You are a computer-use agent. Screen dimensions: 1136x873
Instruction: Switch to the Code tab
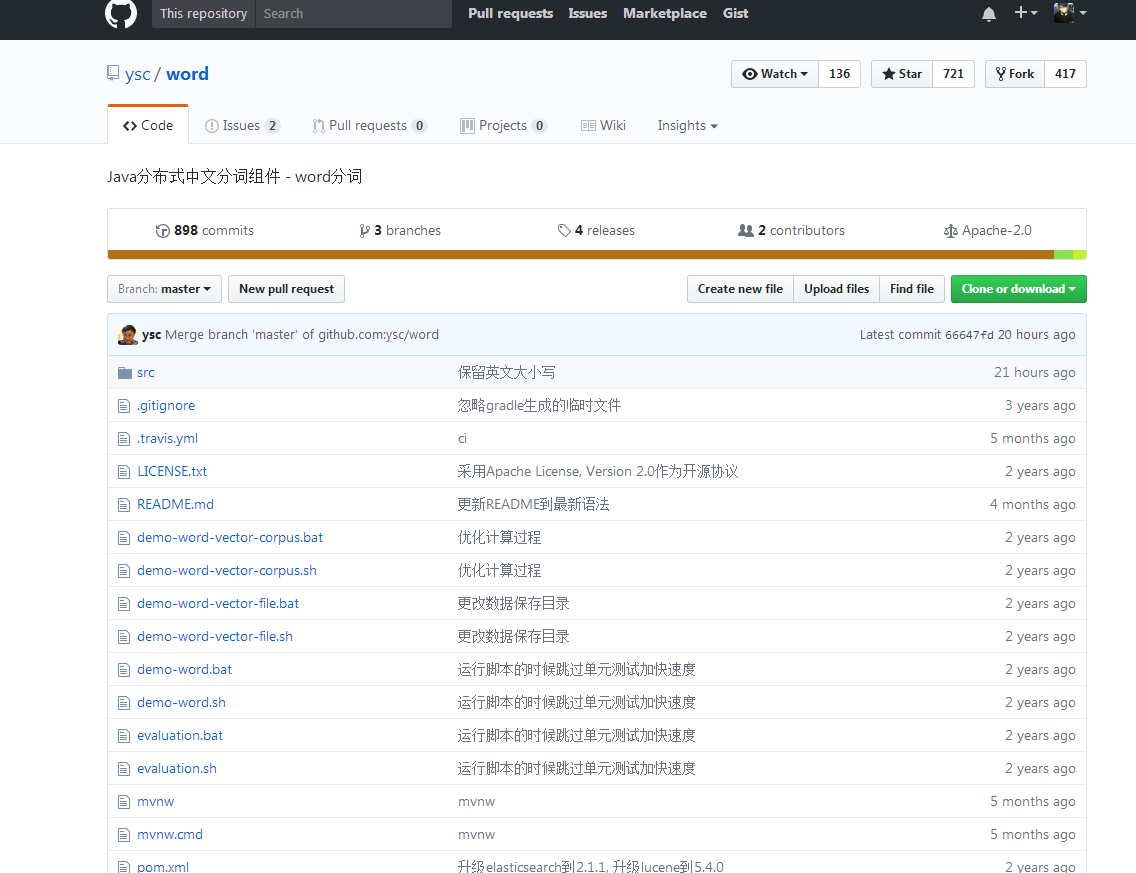[148, 125]
